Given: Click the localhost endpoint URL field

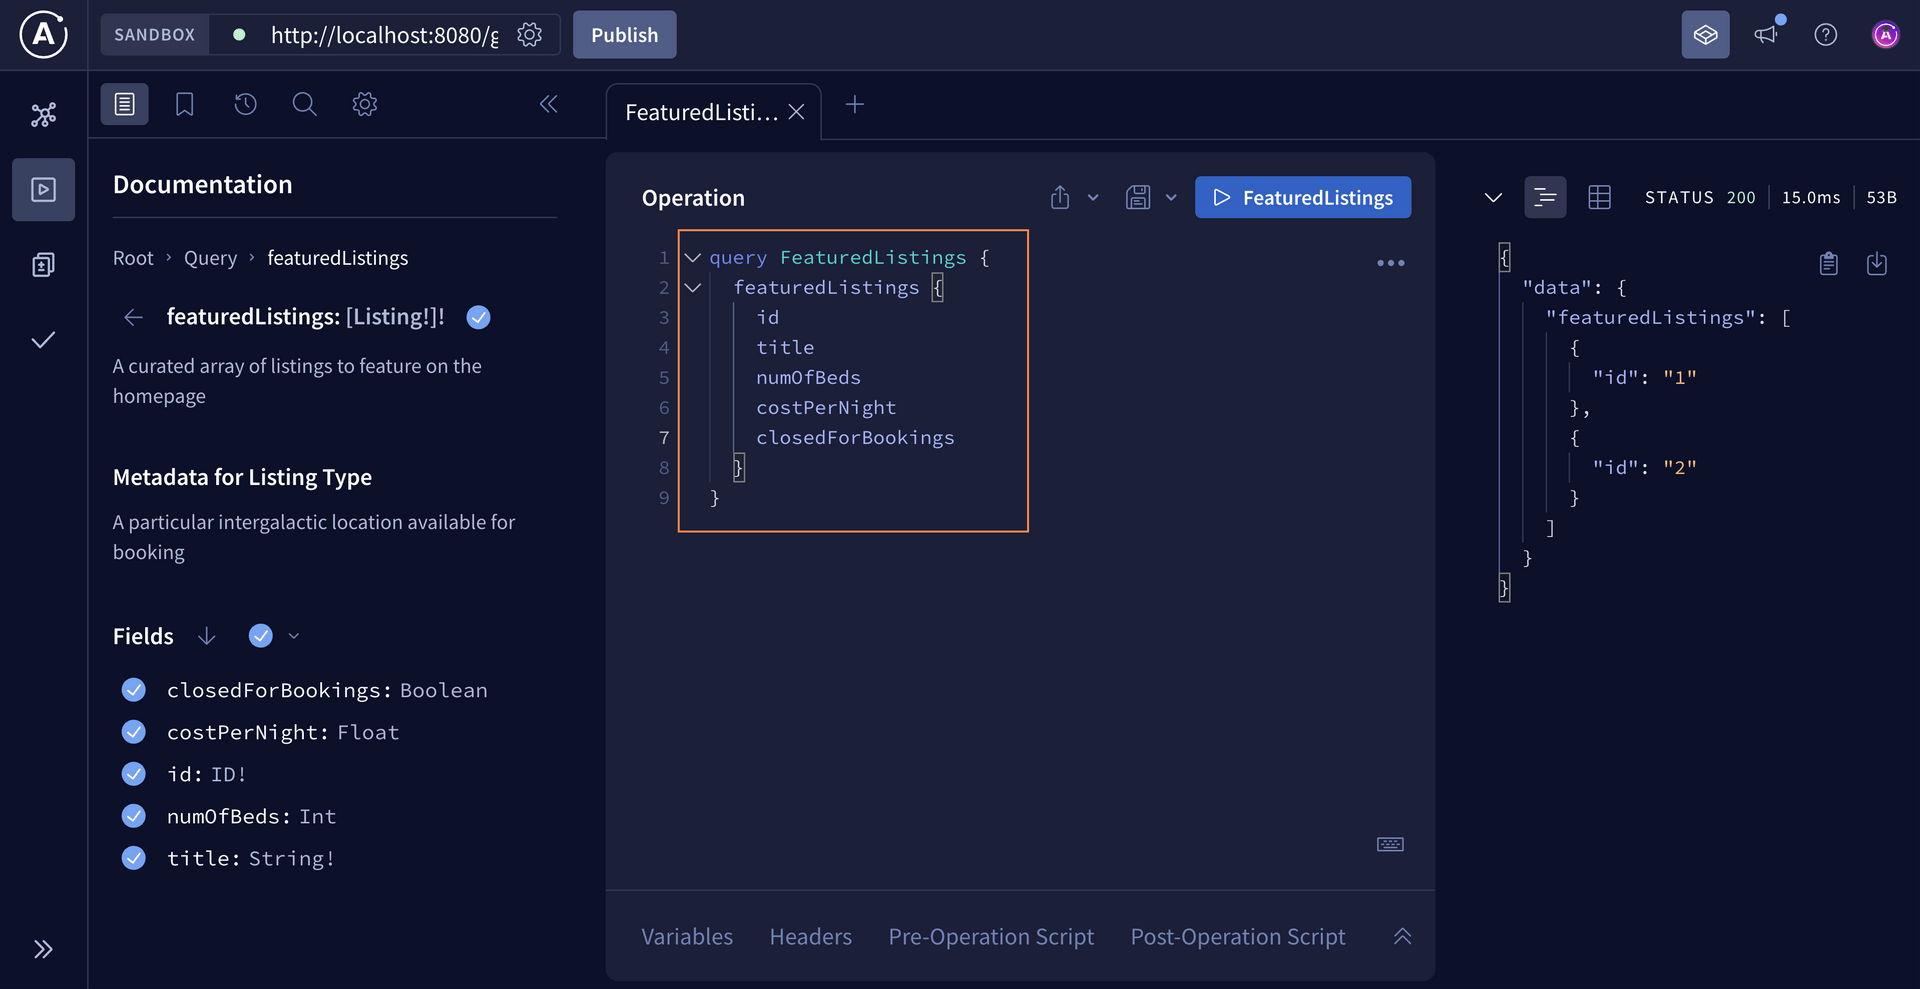Looking at the screenshot, I should [x=383, y=34].
